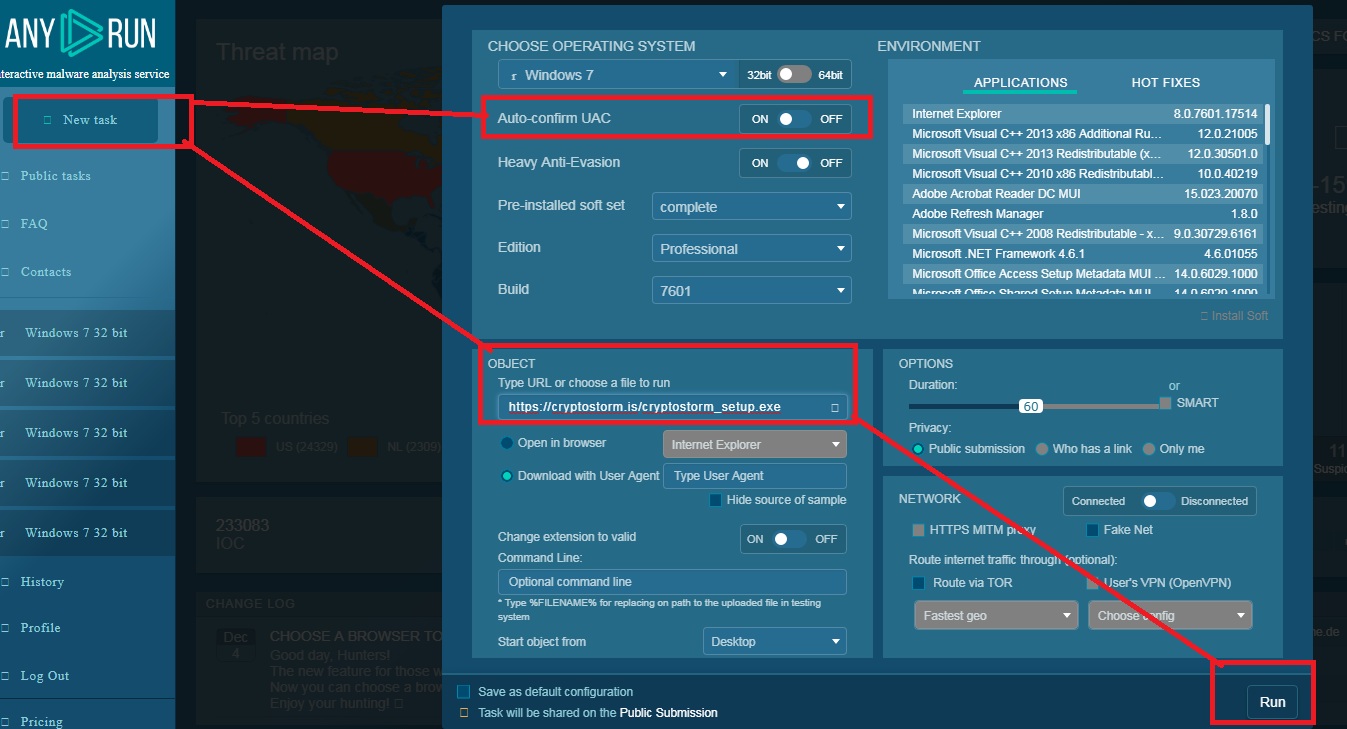Open the New task menu item
1347x729 pixels.
tap(80, 120)
